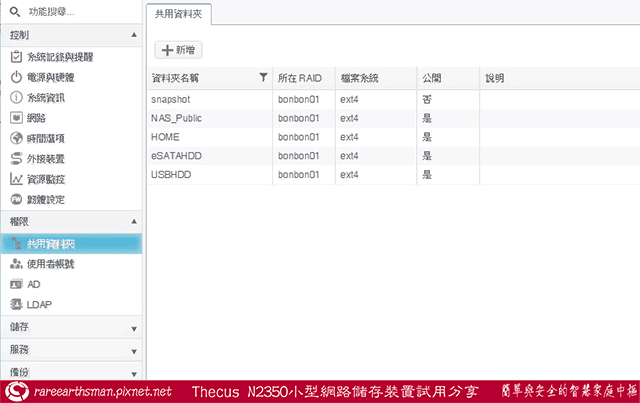Open the 資料夾名稱 column filter
The image size is (640, 403).
coord(263,77)
